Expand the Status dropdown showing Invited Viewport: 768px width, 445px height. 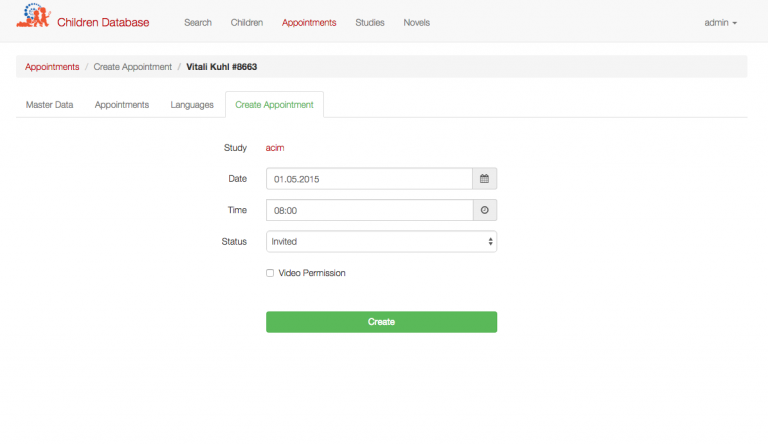382,242
